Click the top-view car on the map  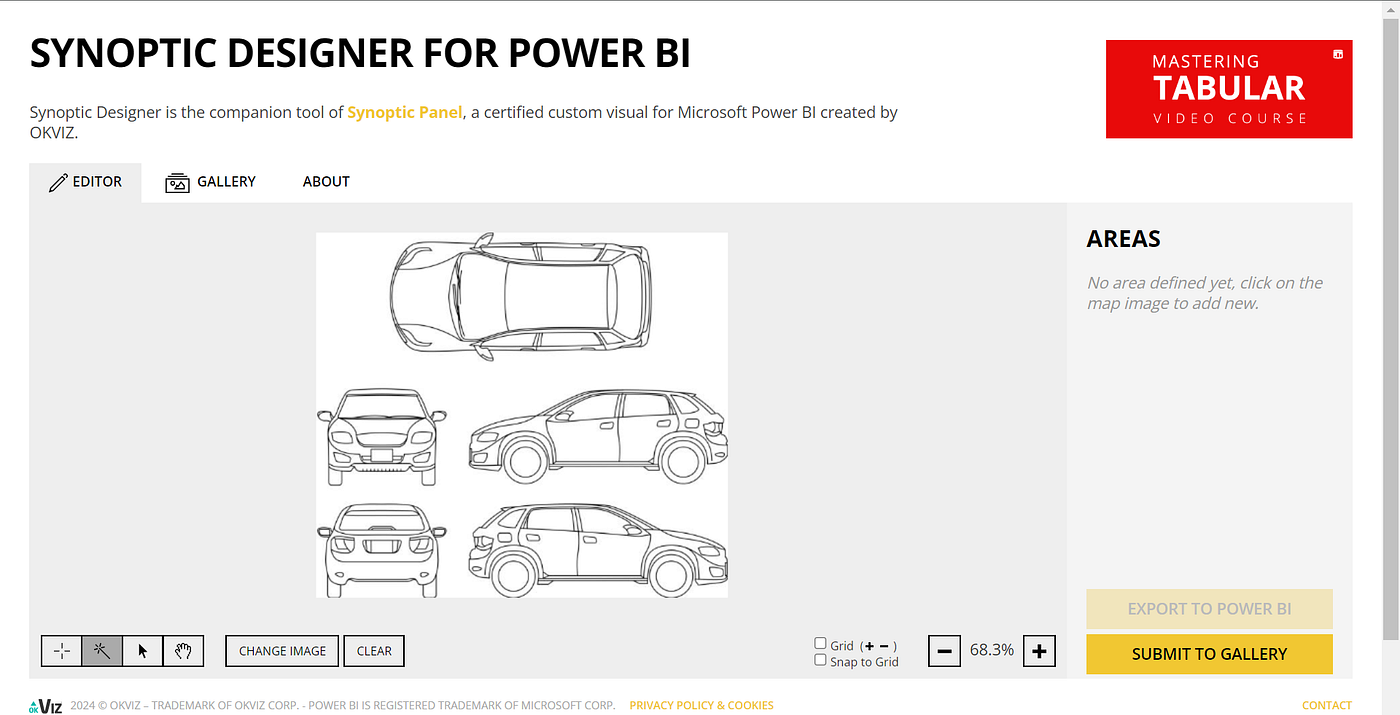520,297
